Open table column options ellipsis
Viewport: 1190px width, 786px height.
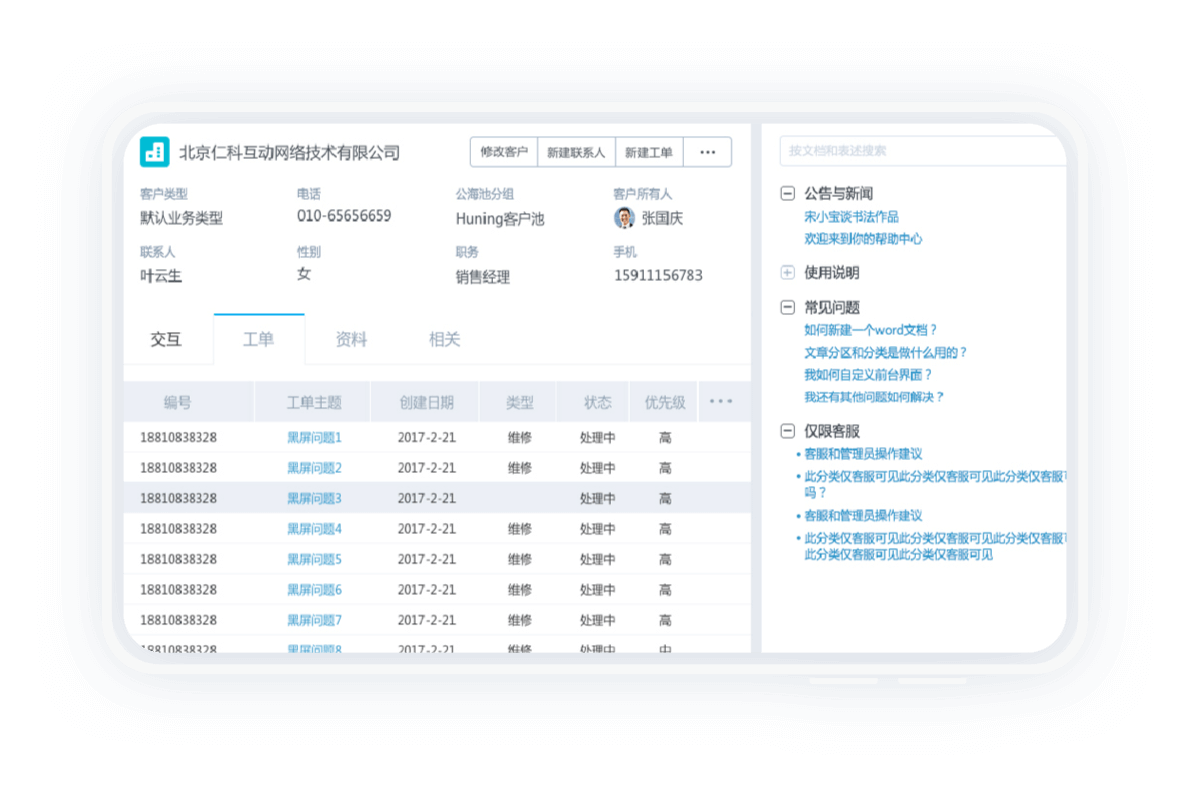[720, 402]
